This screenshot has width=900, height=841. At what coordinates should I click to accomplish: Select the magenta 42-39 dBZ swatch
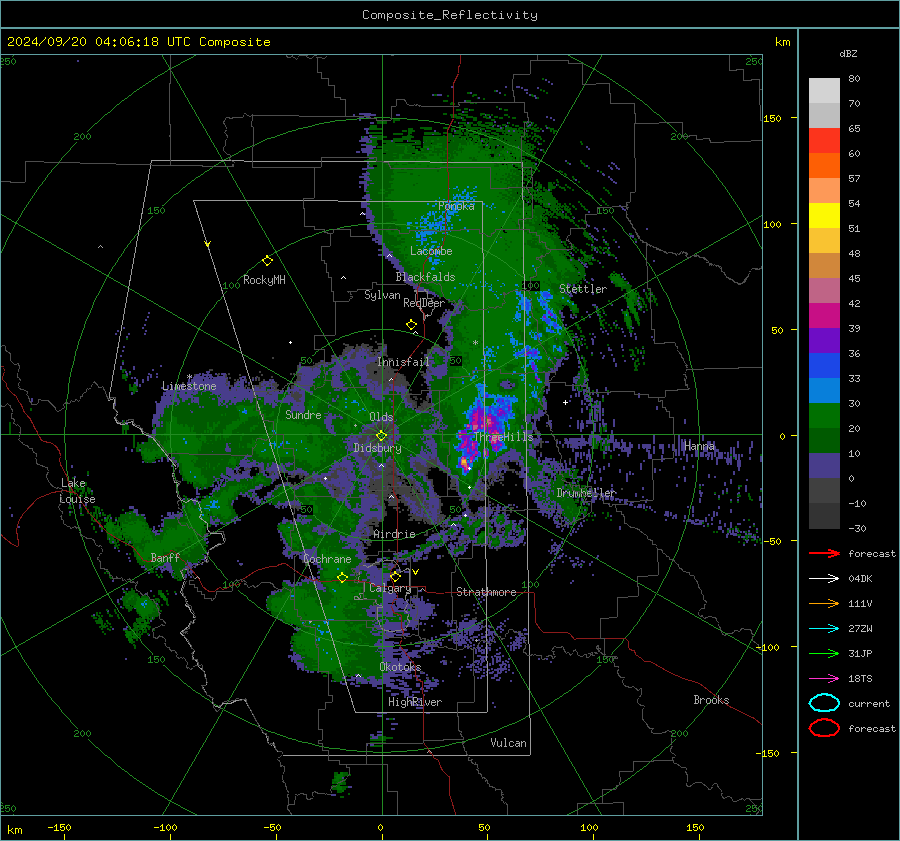click(824, 316)
